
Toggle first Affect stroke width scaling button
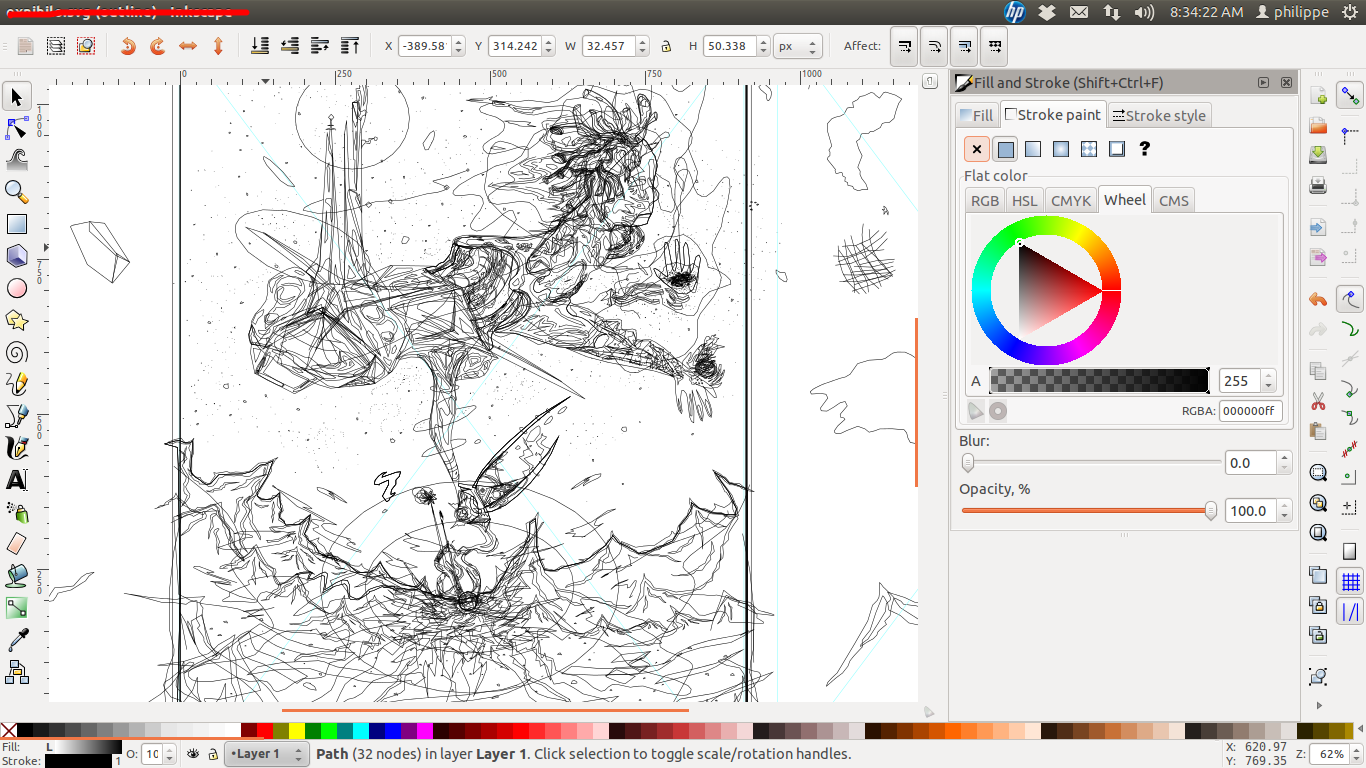(x=904, y=46)
